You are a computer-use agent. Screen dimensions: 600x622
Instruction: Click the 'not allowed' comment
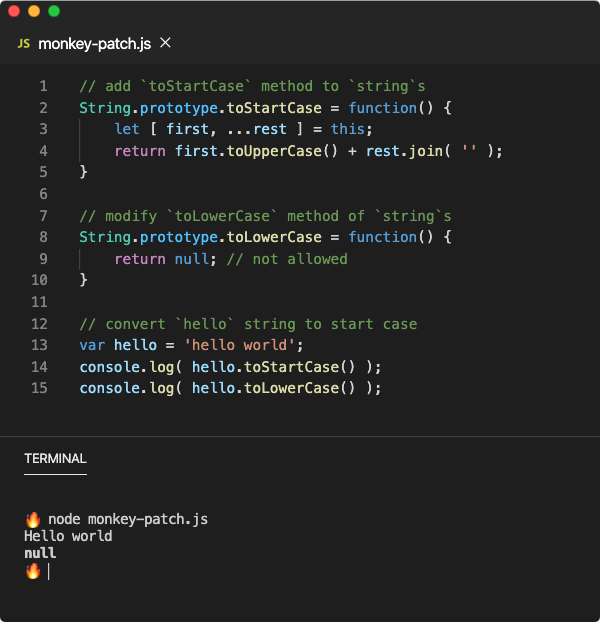[287, 259]
